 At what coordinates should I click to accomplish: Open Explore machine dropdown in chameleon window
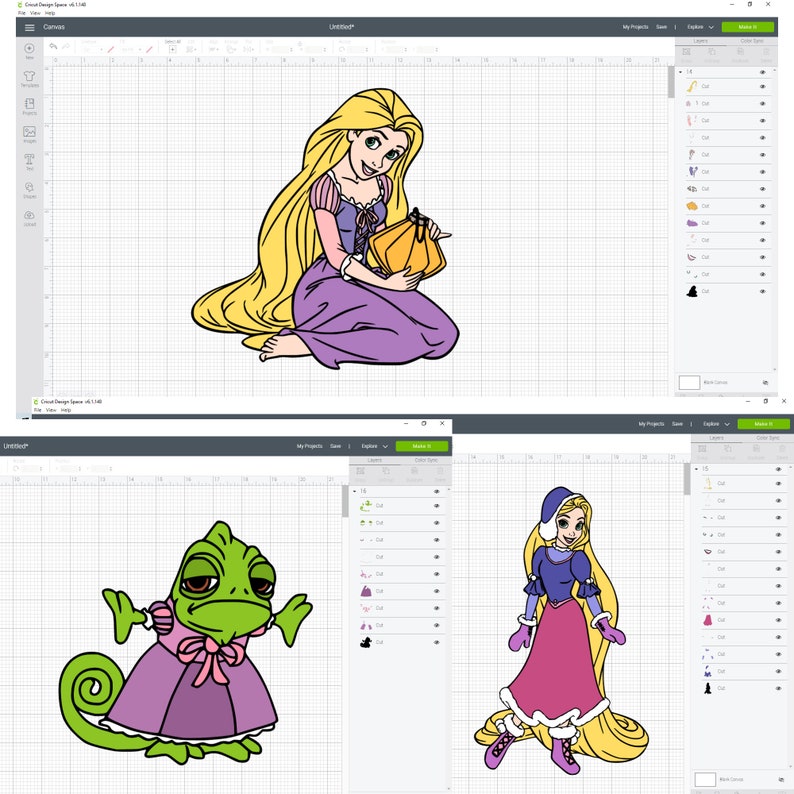374,447
